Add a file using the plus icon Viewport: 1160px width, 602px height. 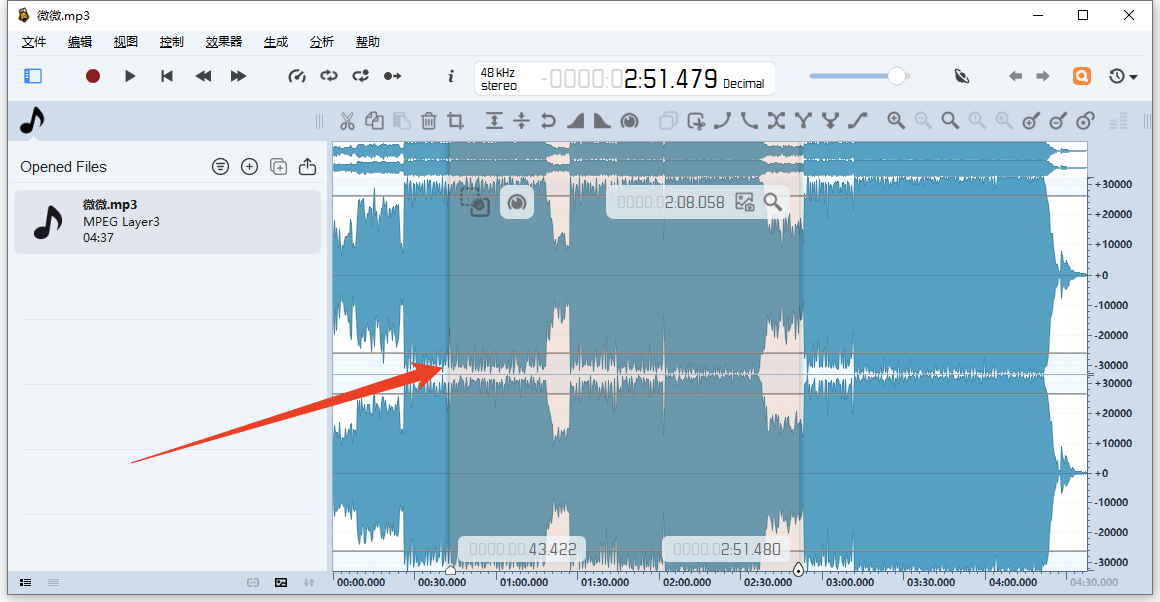(250, 167)
